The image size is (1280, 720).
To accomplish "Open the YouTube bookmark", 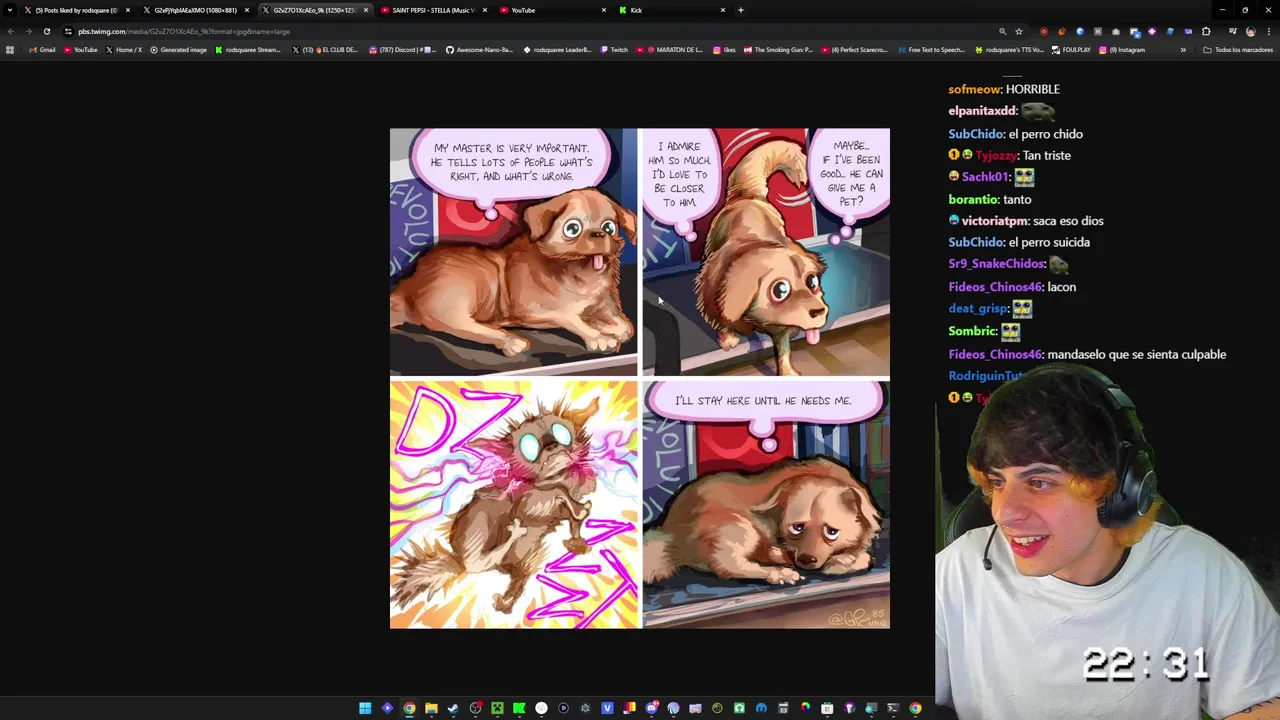I will tap(81, 50).
